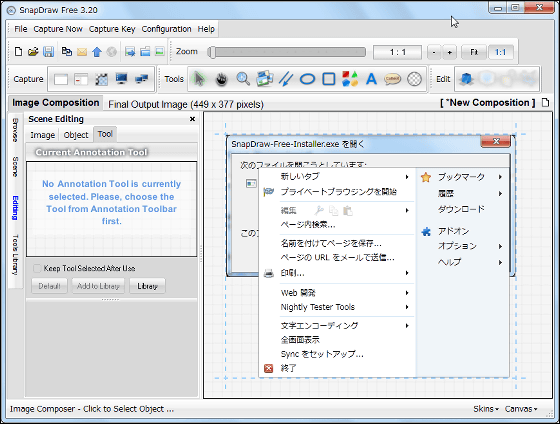The height and width of the screenshot is (424, 560).
Task: Select the Hand pan tool
Action: [221, 79]
